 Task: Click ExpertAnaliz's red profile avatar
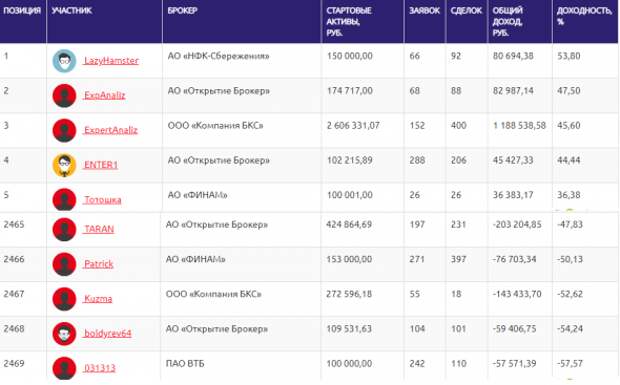click(x=64, y=130)
